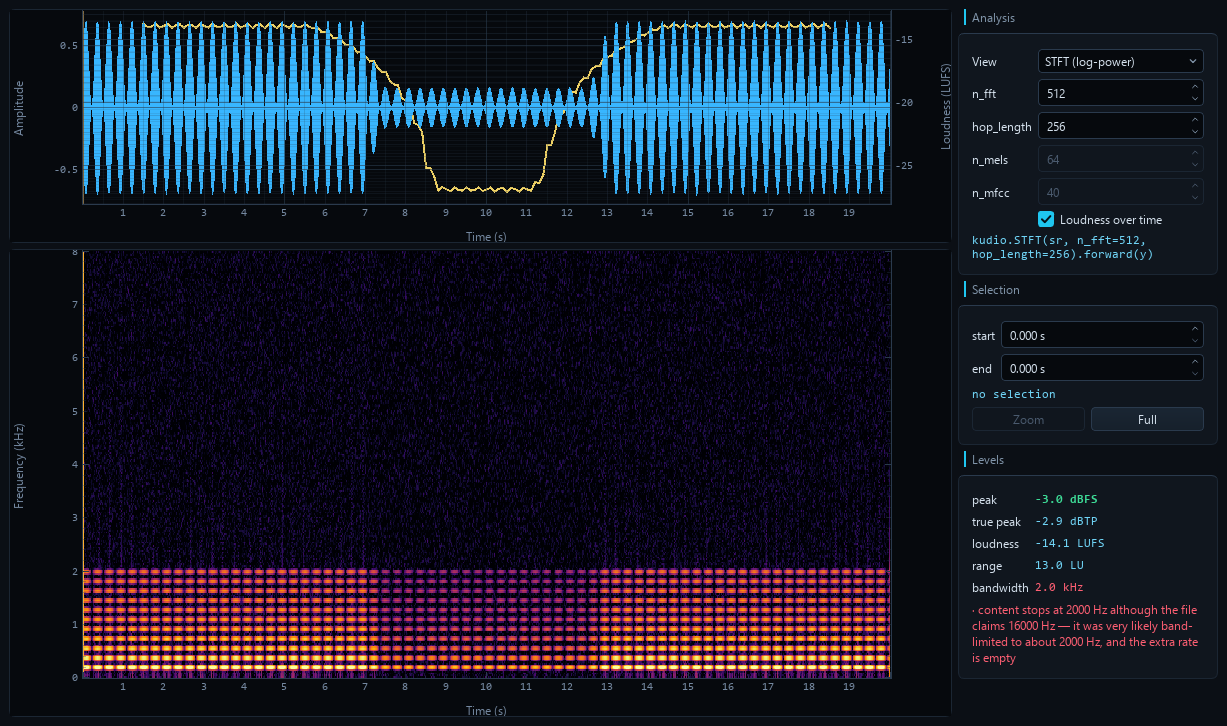Increase n_fft with the up stepper arrow
The image size is (1227, 726).
tap(1196, 87)
